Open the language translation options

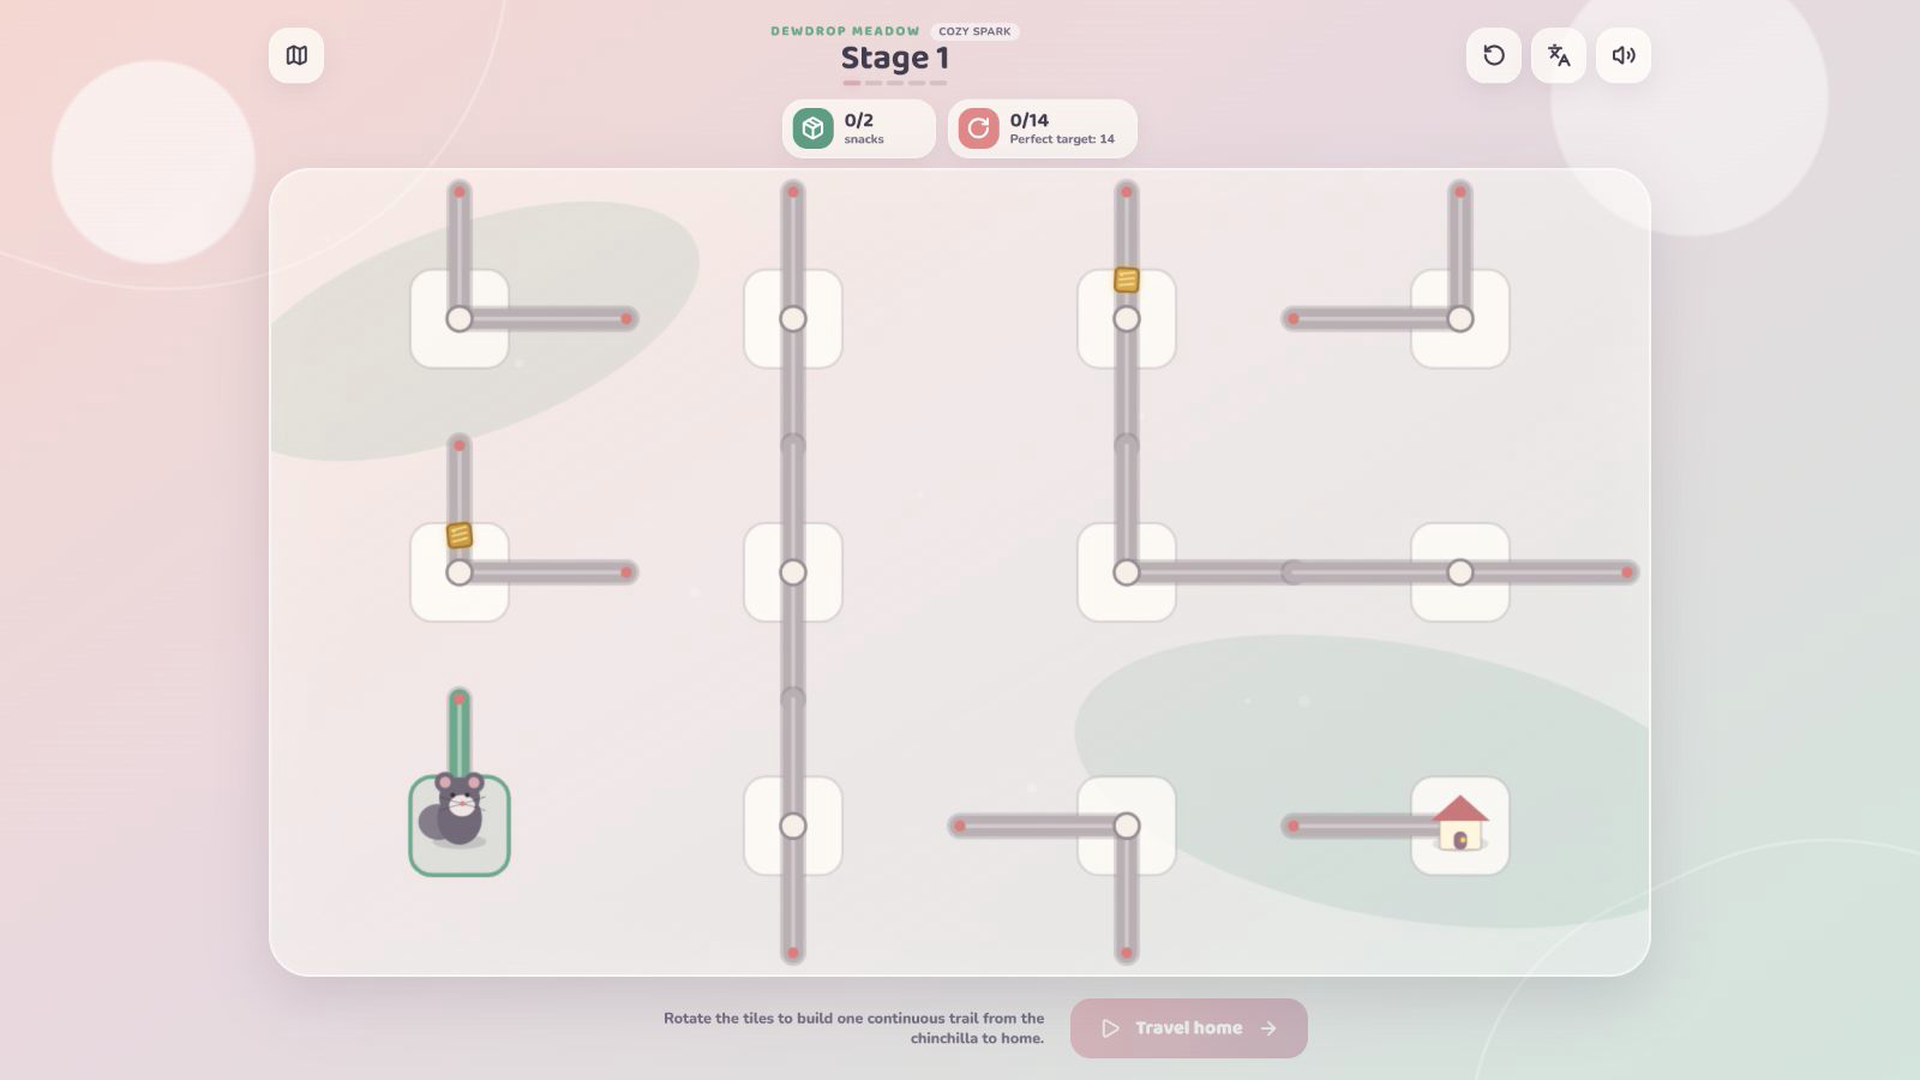1559,56
